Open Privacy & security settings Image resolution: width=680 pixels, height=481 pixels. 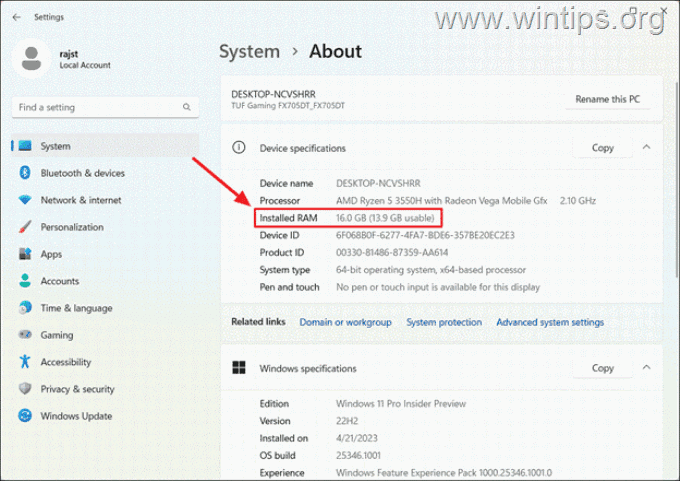(x=105, y=389)
